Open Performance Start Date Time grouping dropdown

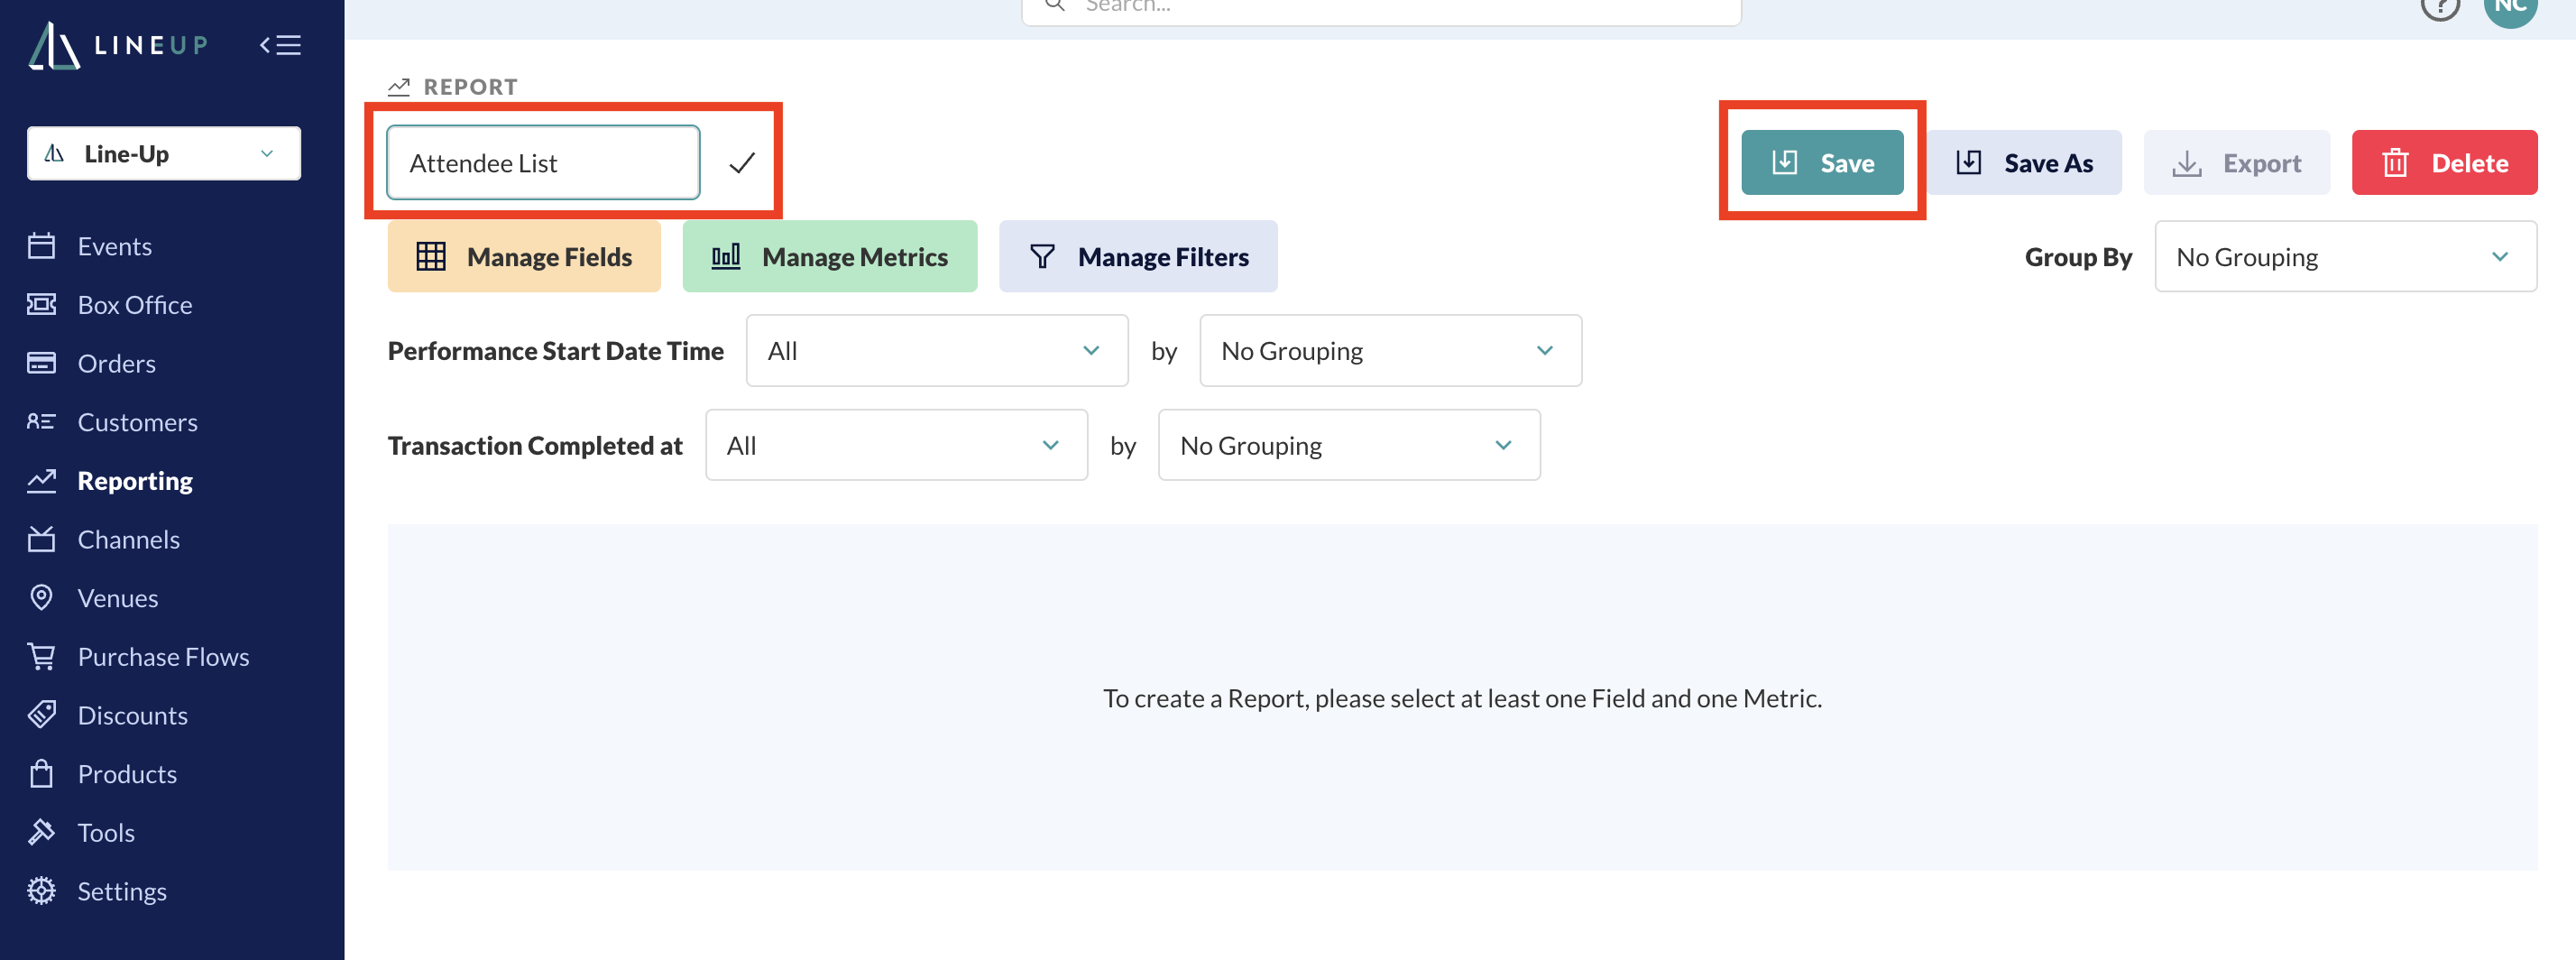[x=1390, y=350]
